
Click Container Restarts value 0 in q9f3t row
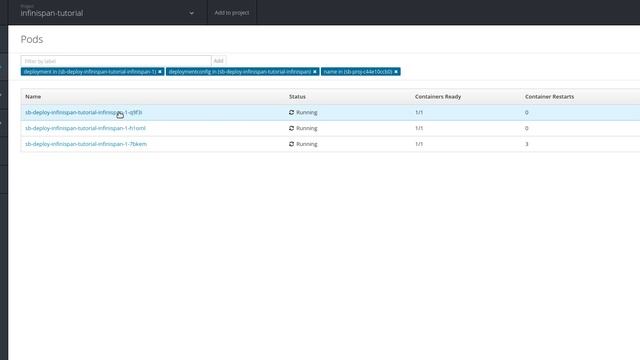coord(527,112)
